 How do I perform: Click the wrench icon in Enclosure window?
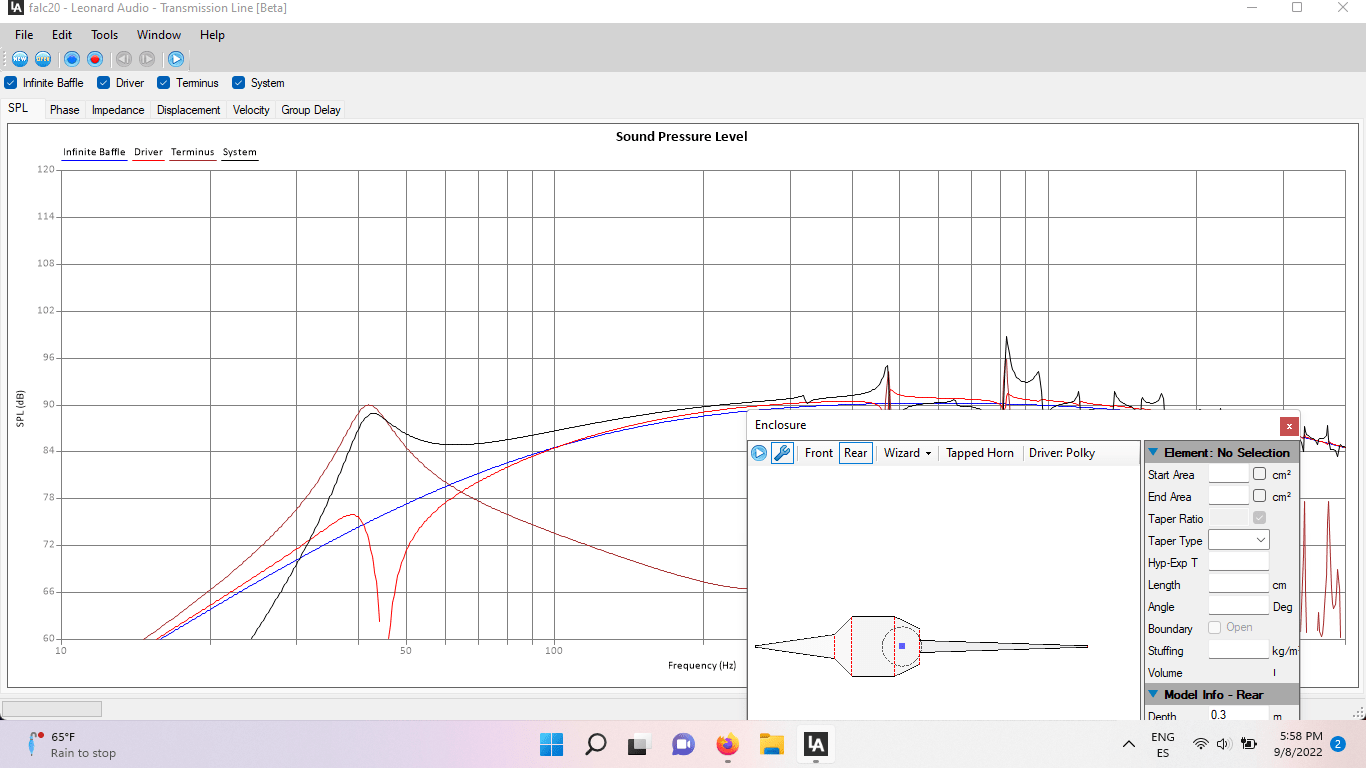point(782,453)
